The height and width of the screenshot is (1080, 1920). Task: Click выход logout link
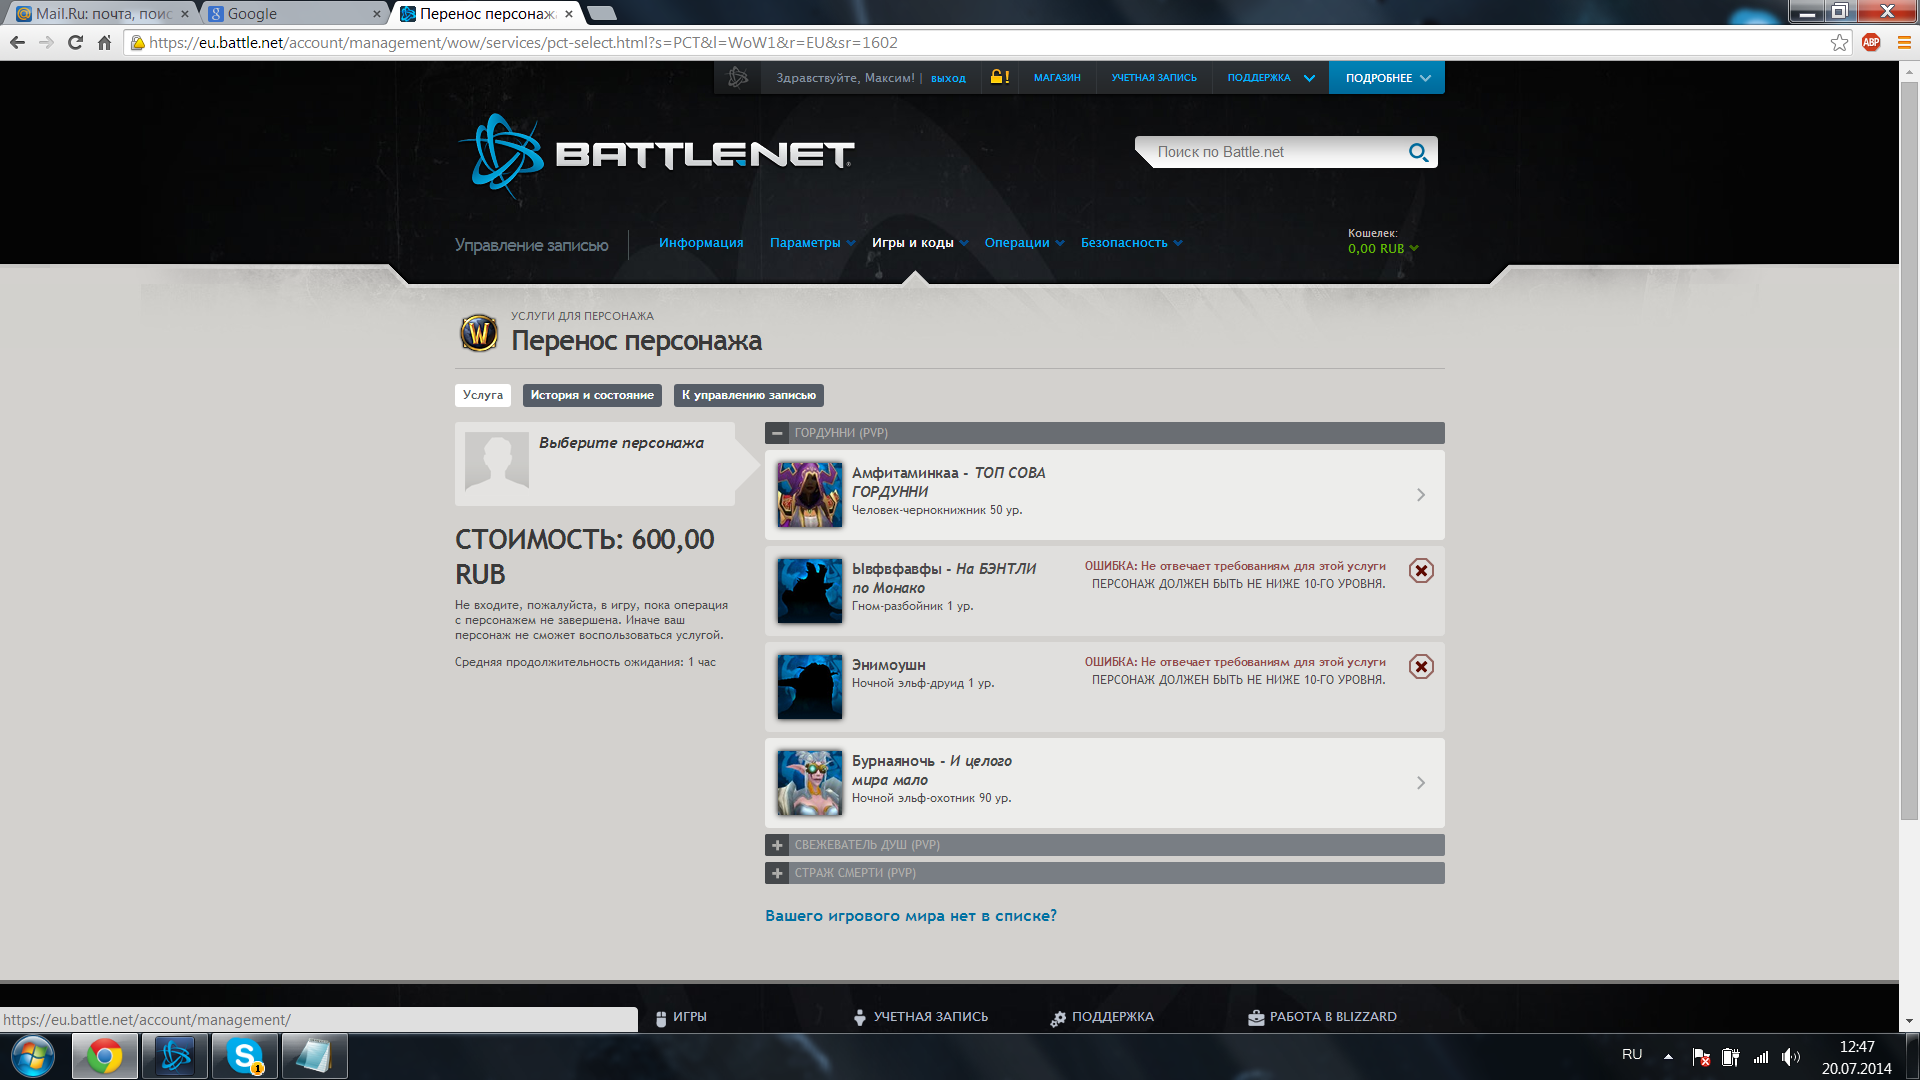coord(948,78)
